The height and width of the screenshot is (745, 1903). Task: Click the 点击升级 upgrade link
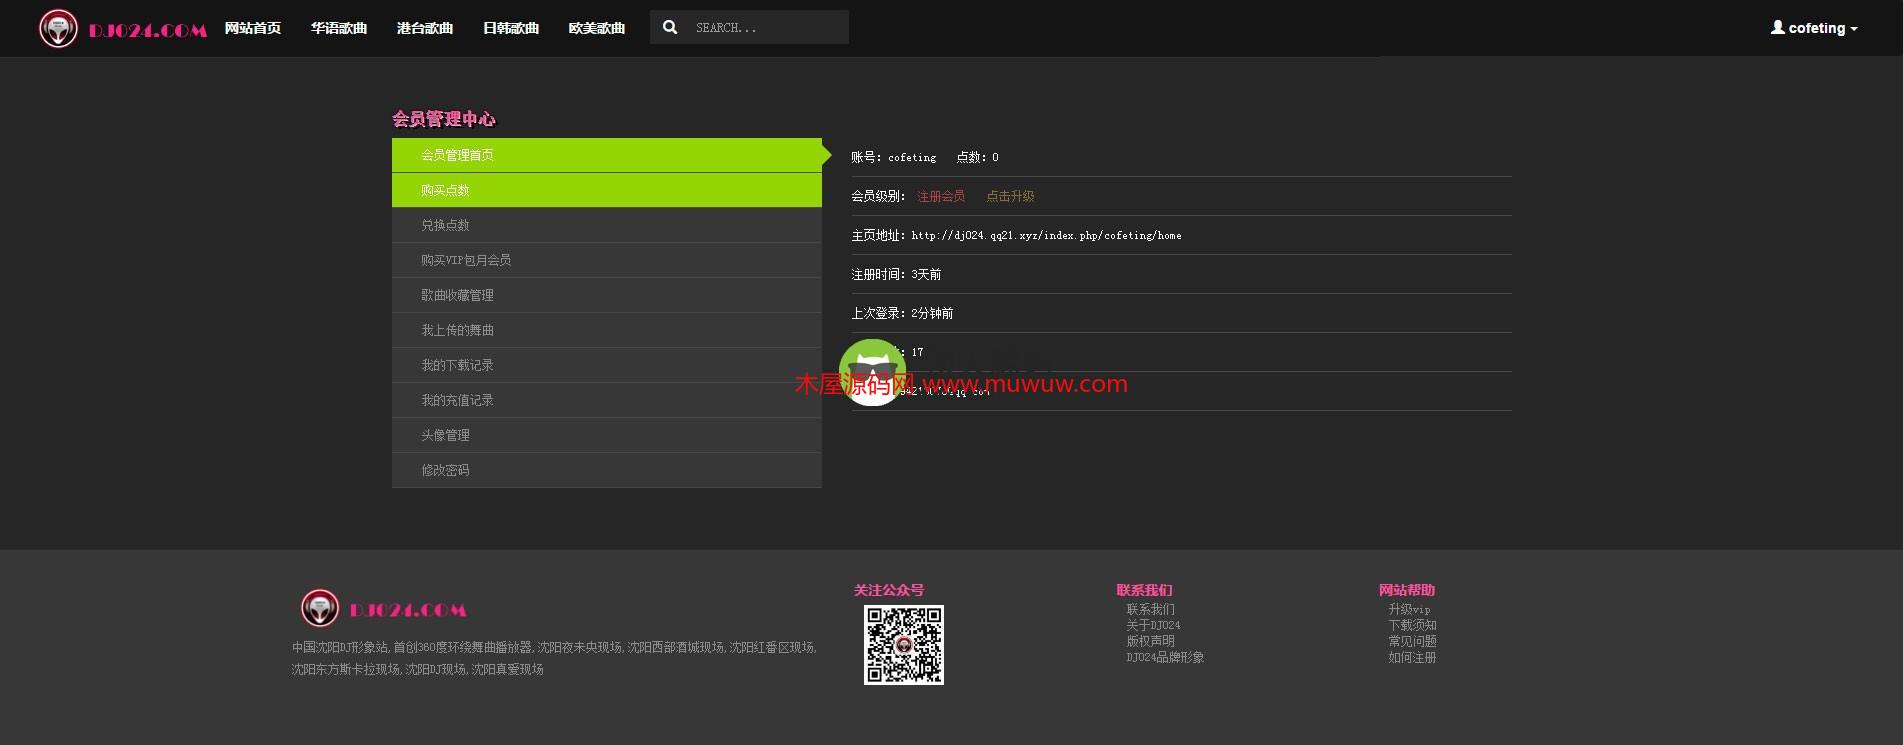(1010, 196)
